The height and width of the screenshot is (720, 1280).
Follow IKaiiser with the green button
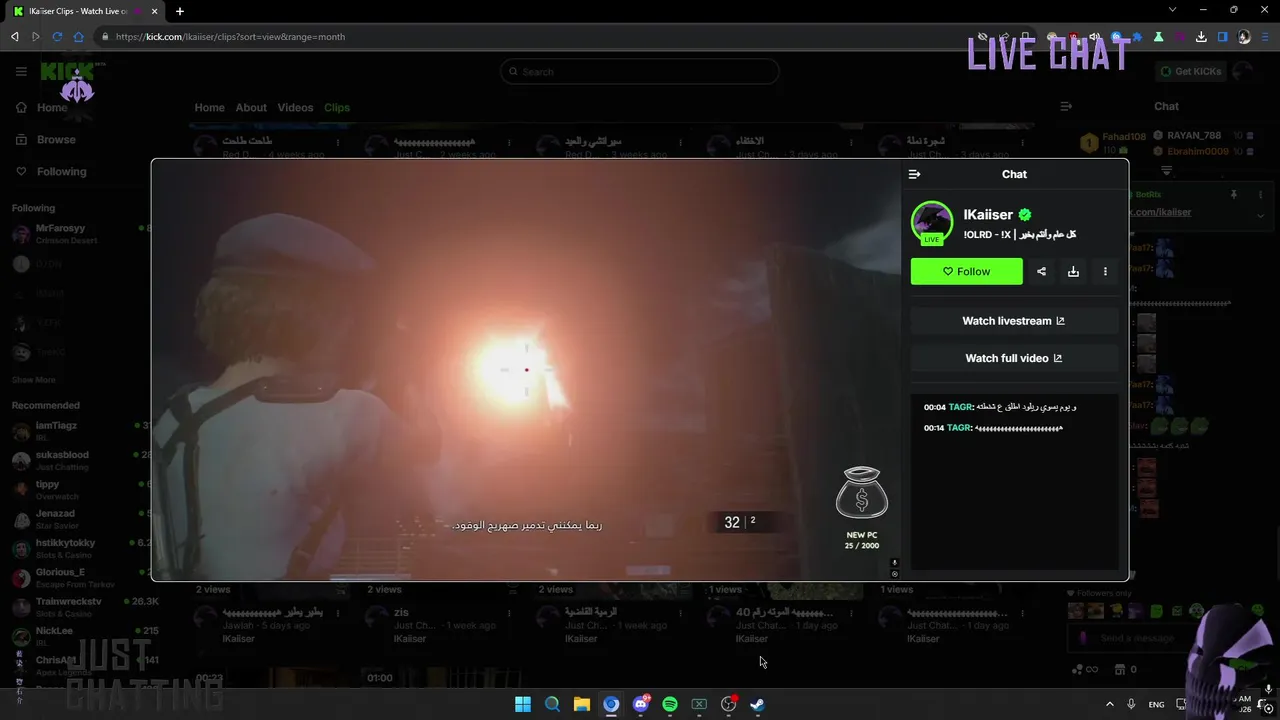966,271
